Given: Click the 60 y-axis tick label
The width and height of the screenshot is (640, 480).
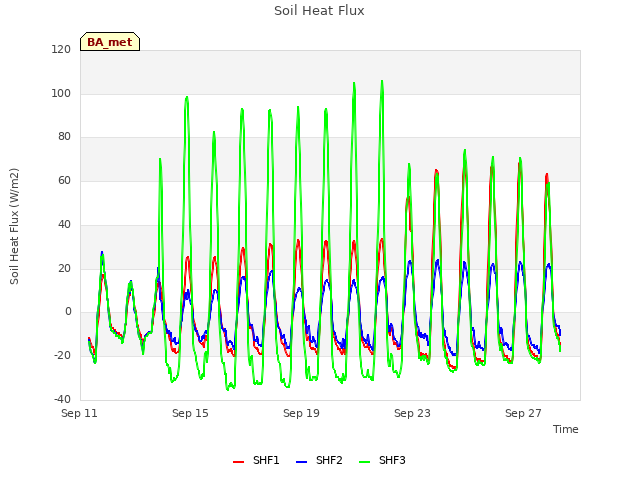Looking at the screenshot, I should 64,180.
